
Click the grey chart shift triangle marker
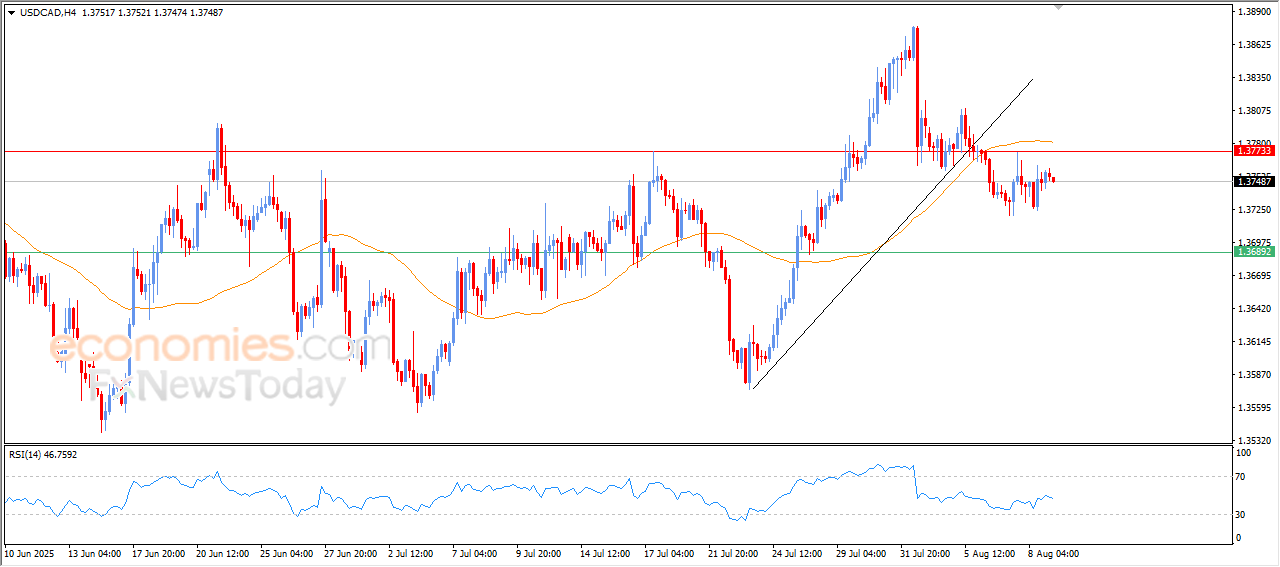pyautogui.click(x=1059, y=7)
